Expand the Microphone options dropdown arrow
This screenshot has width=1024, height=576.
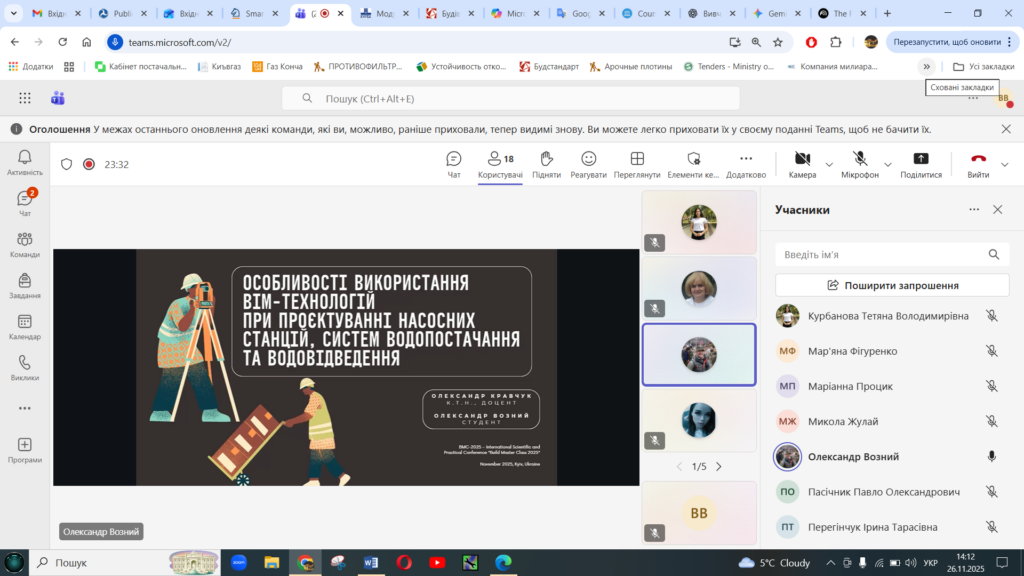tap(888, 165)
